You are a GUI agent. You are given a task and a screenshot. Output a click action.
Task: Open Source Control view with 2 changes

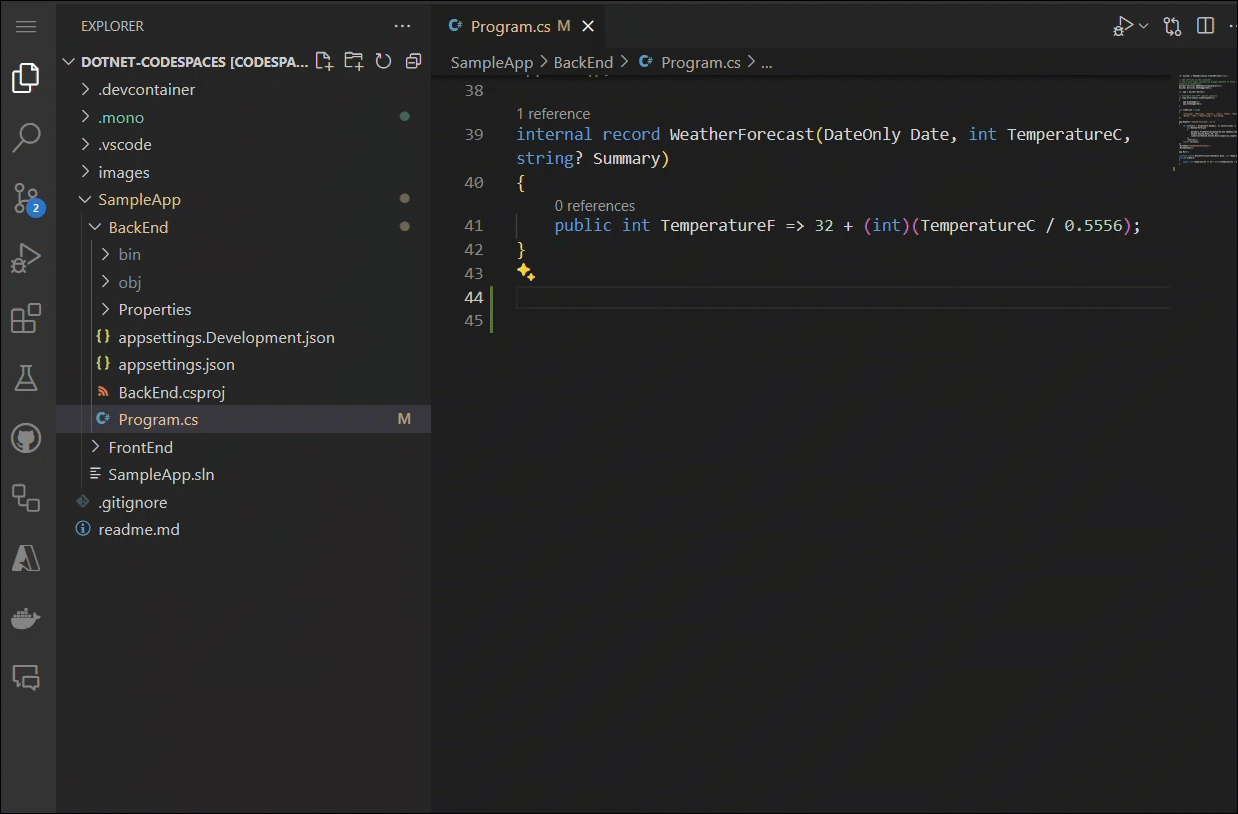point(26,198)
